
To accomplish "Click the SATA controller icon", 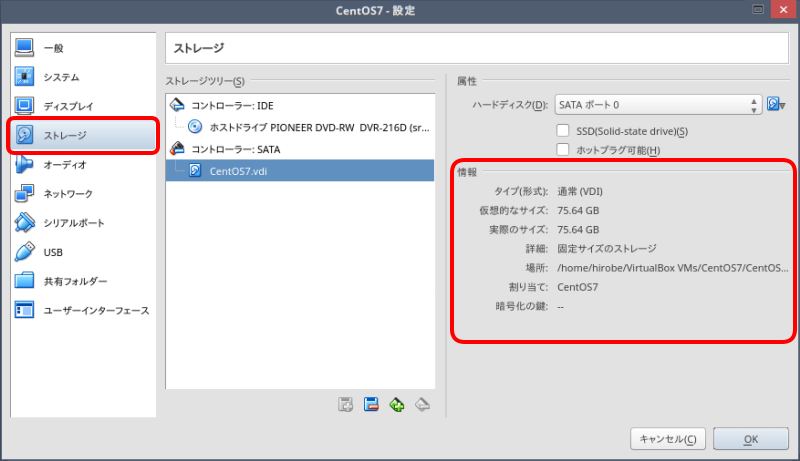I will click(x=177, y=148).
